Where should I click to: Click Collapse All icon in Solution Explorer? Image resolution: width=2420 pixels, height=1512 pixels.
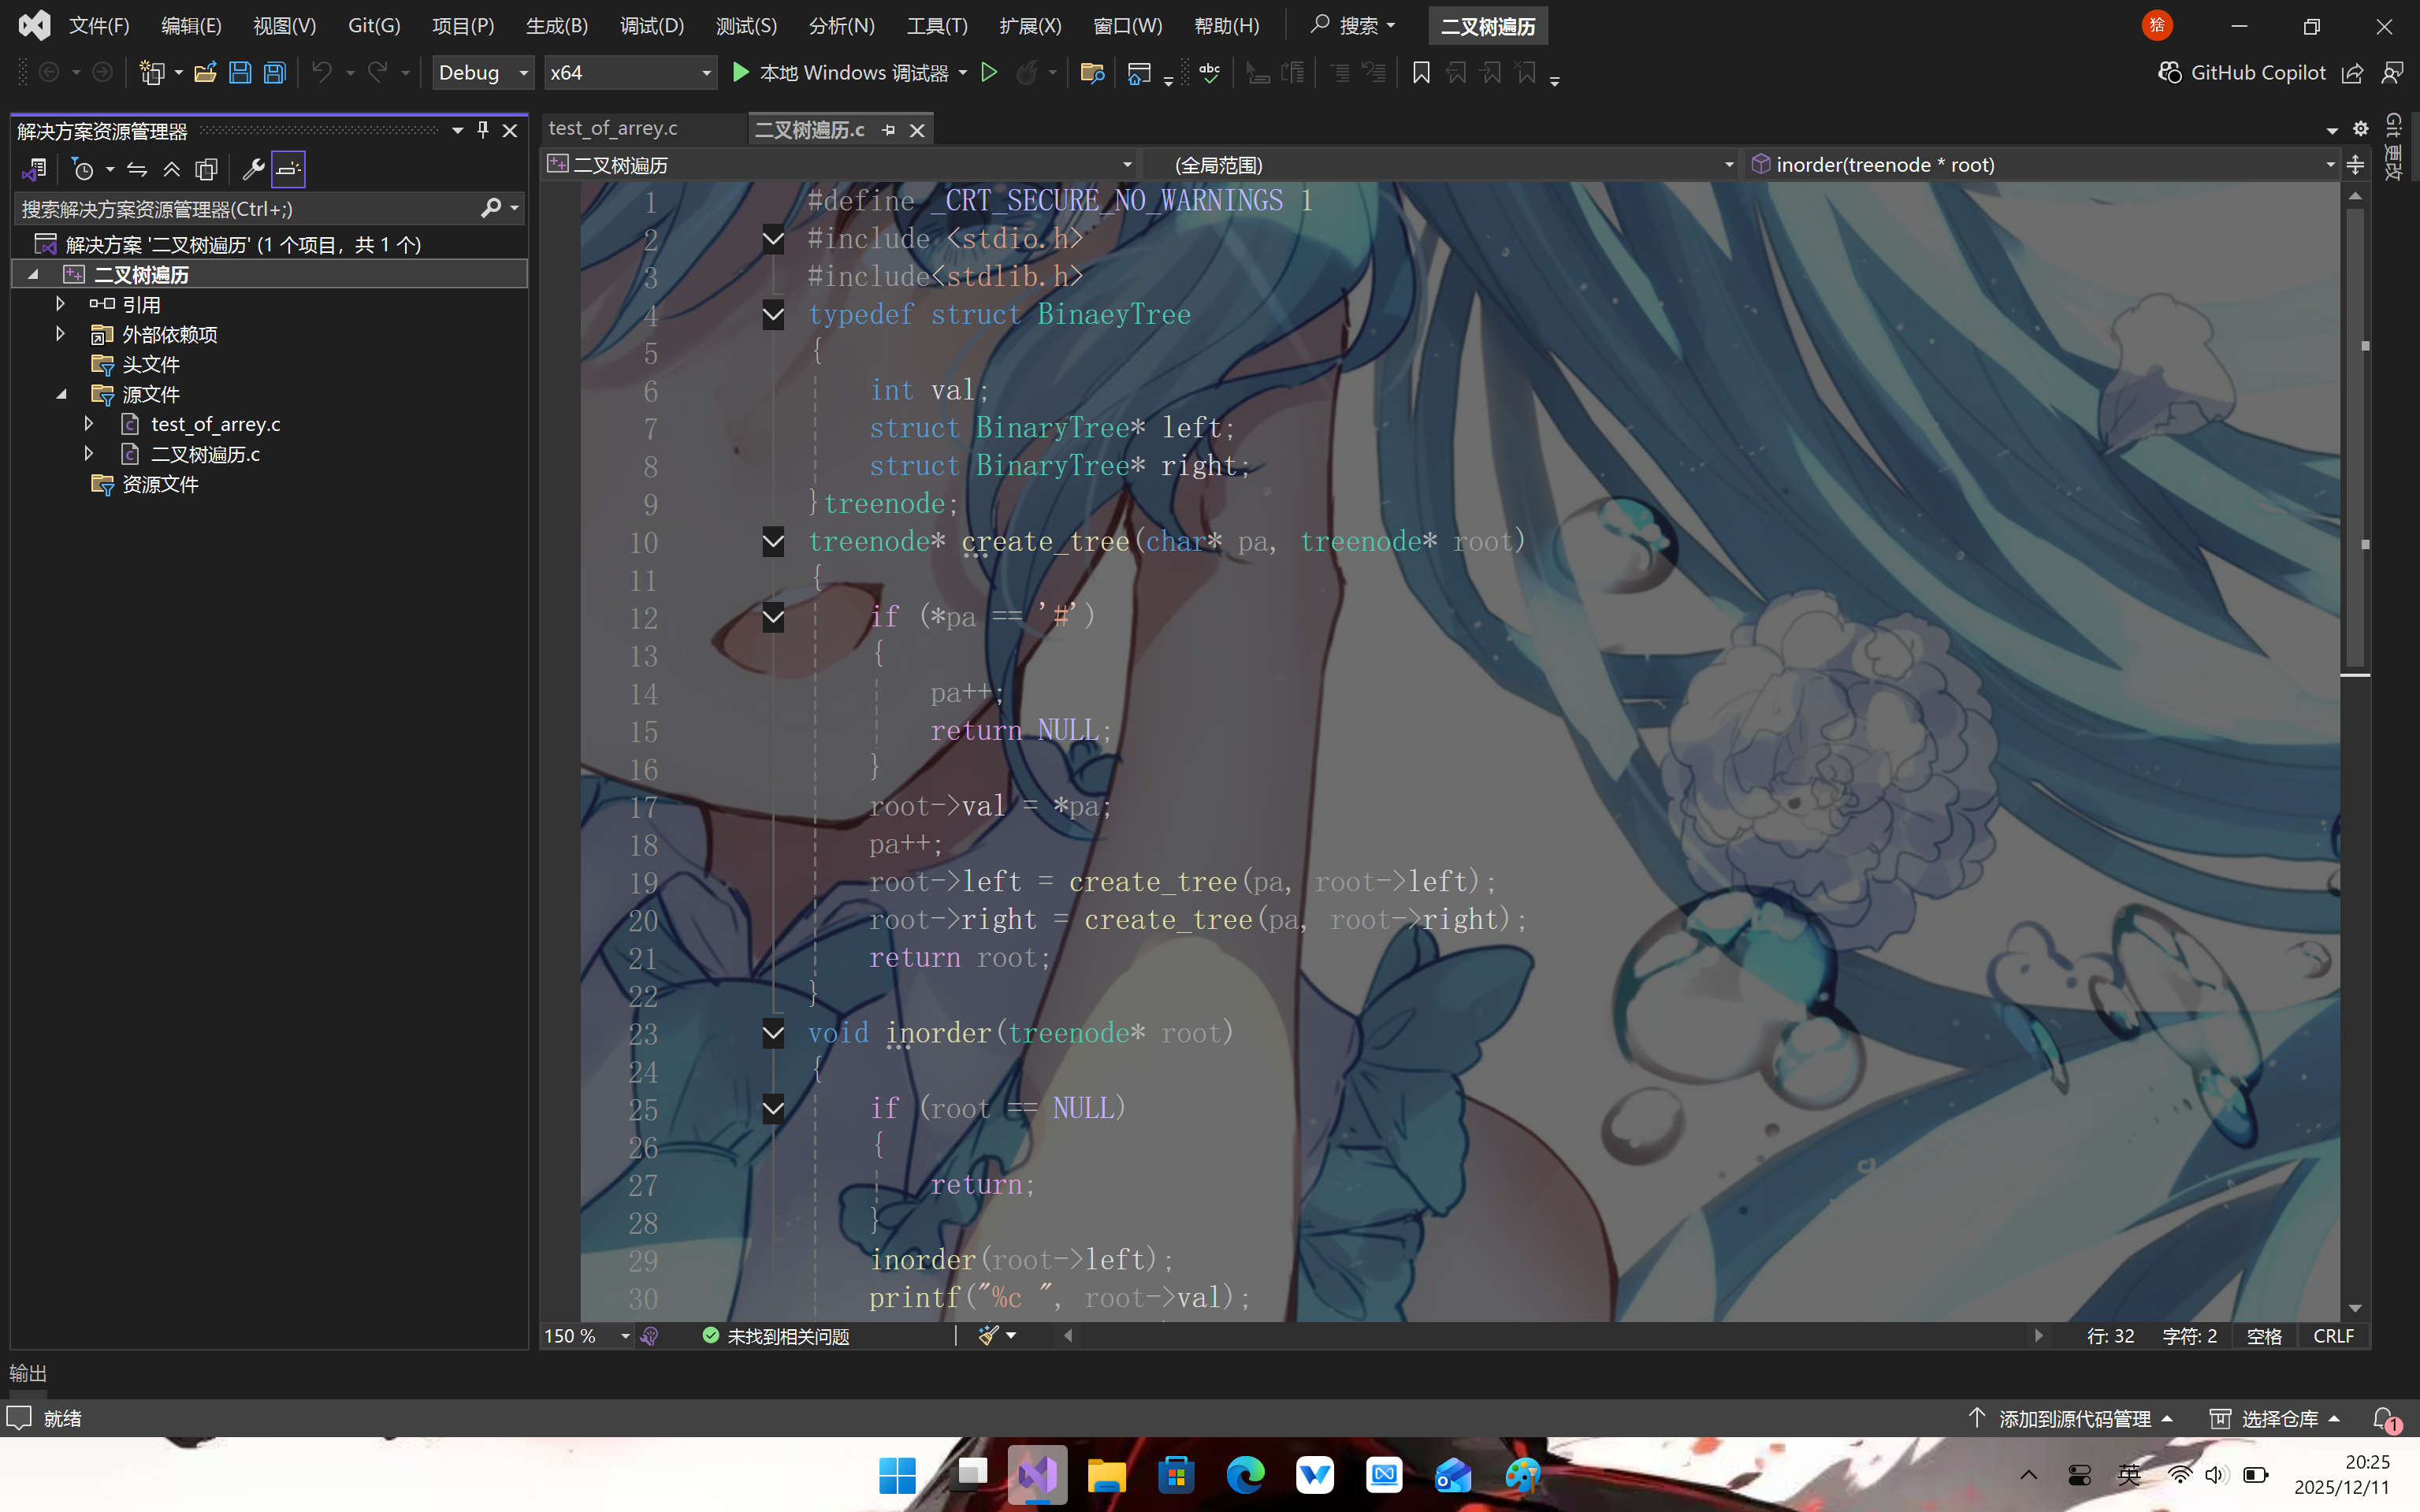(x=171, y=169)
